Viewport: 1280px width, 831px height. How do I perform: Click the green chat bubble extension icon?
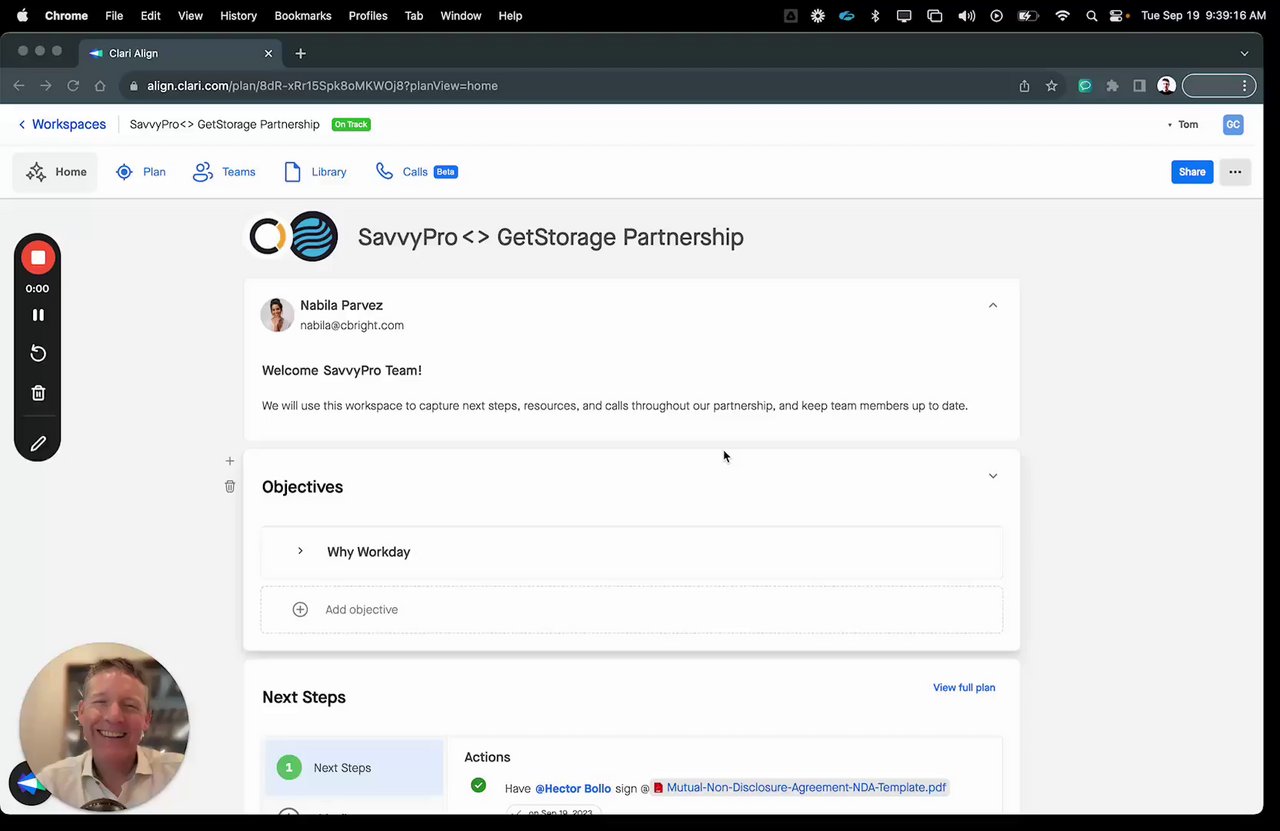pos(1085,86)
